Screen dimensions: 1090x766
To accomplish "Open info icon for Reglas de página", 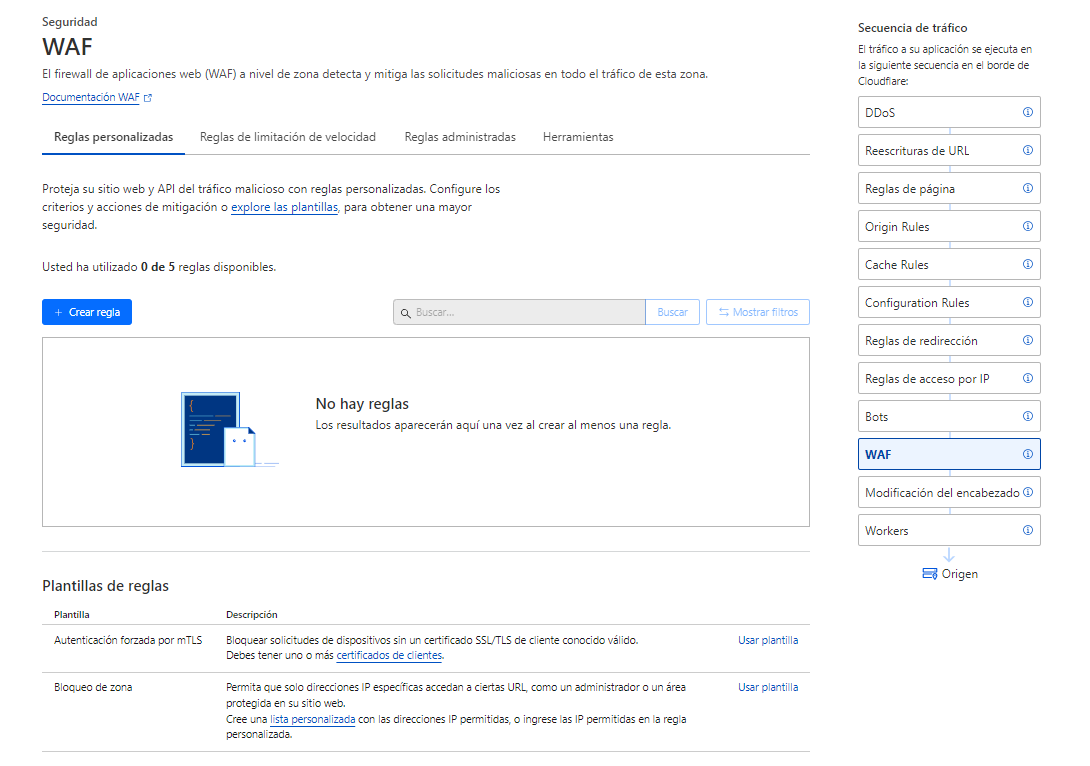I will coord(1027,188).
